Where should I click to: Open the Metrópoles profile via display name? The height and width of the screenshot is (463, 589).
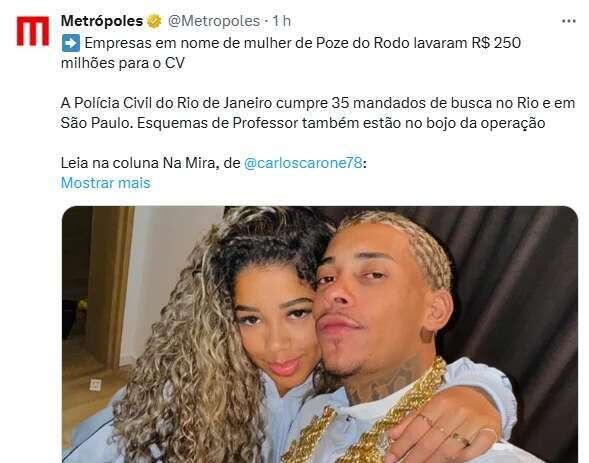pyautogui.click(x=102, y=21)
